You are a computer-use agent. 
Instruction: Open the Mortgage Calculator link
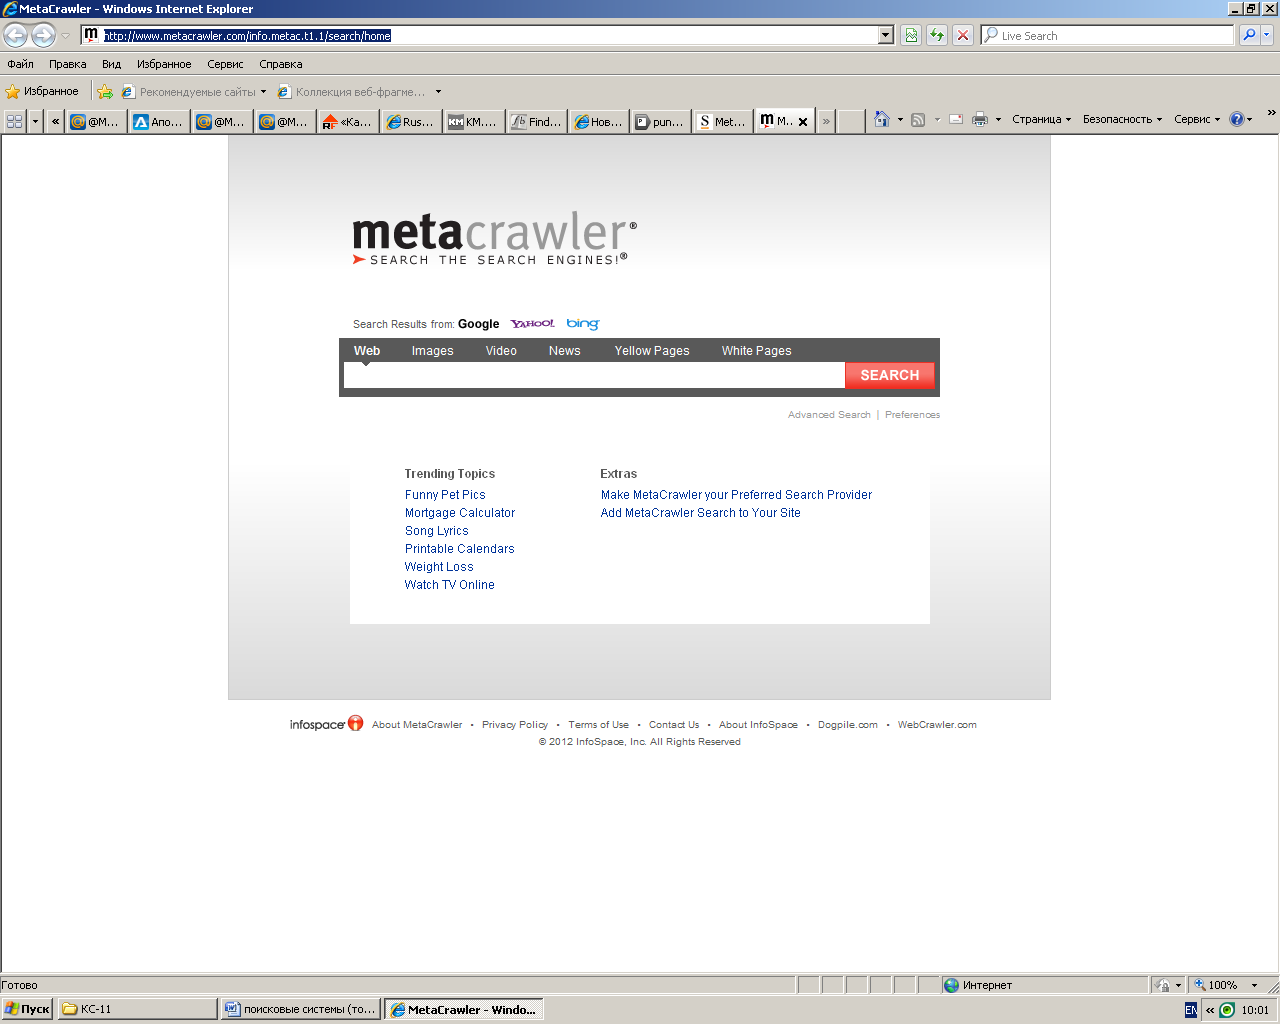[x=460, y=513]
